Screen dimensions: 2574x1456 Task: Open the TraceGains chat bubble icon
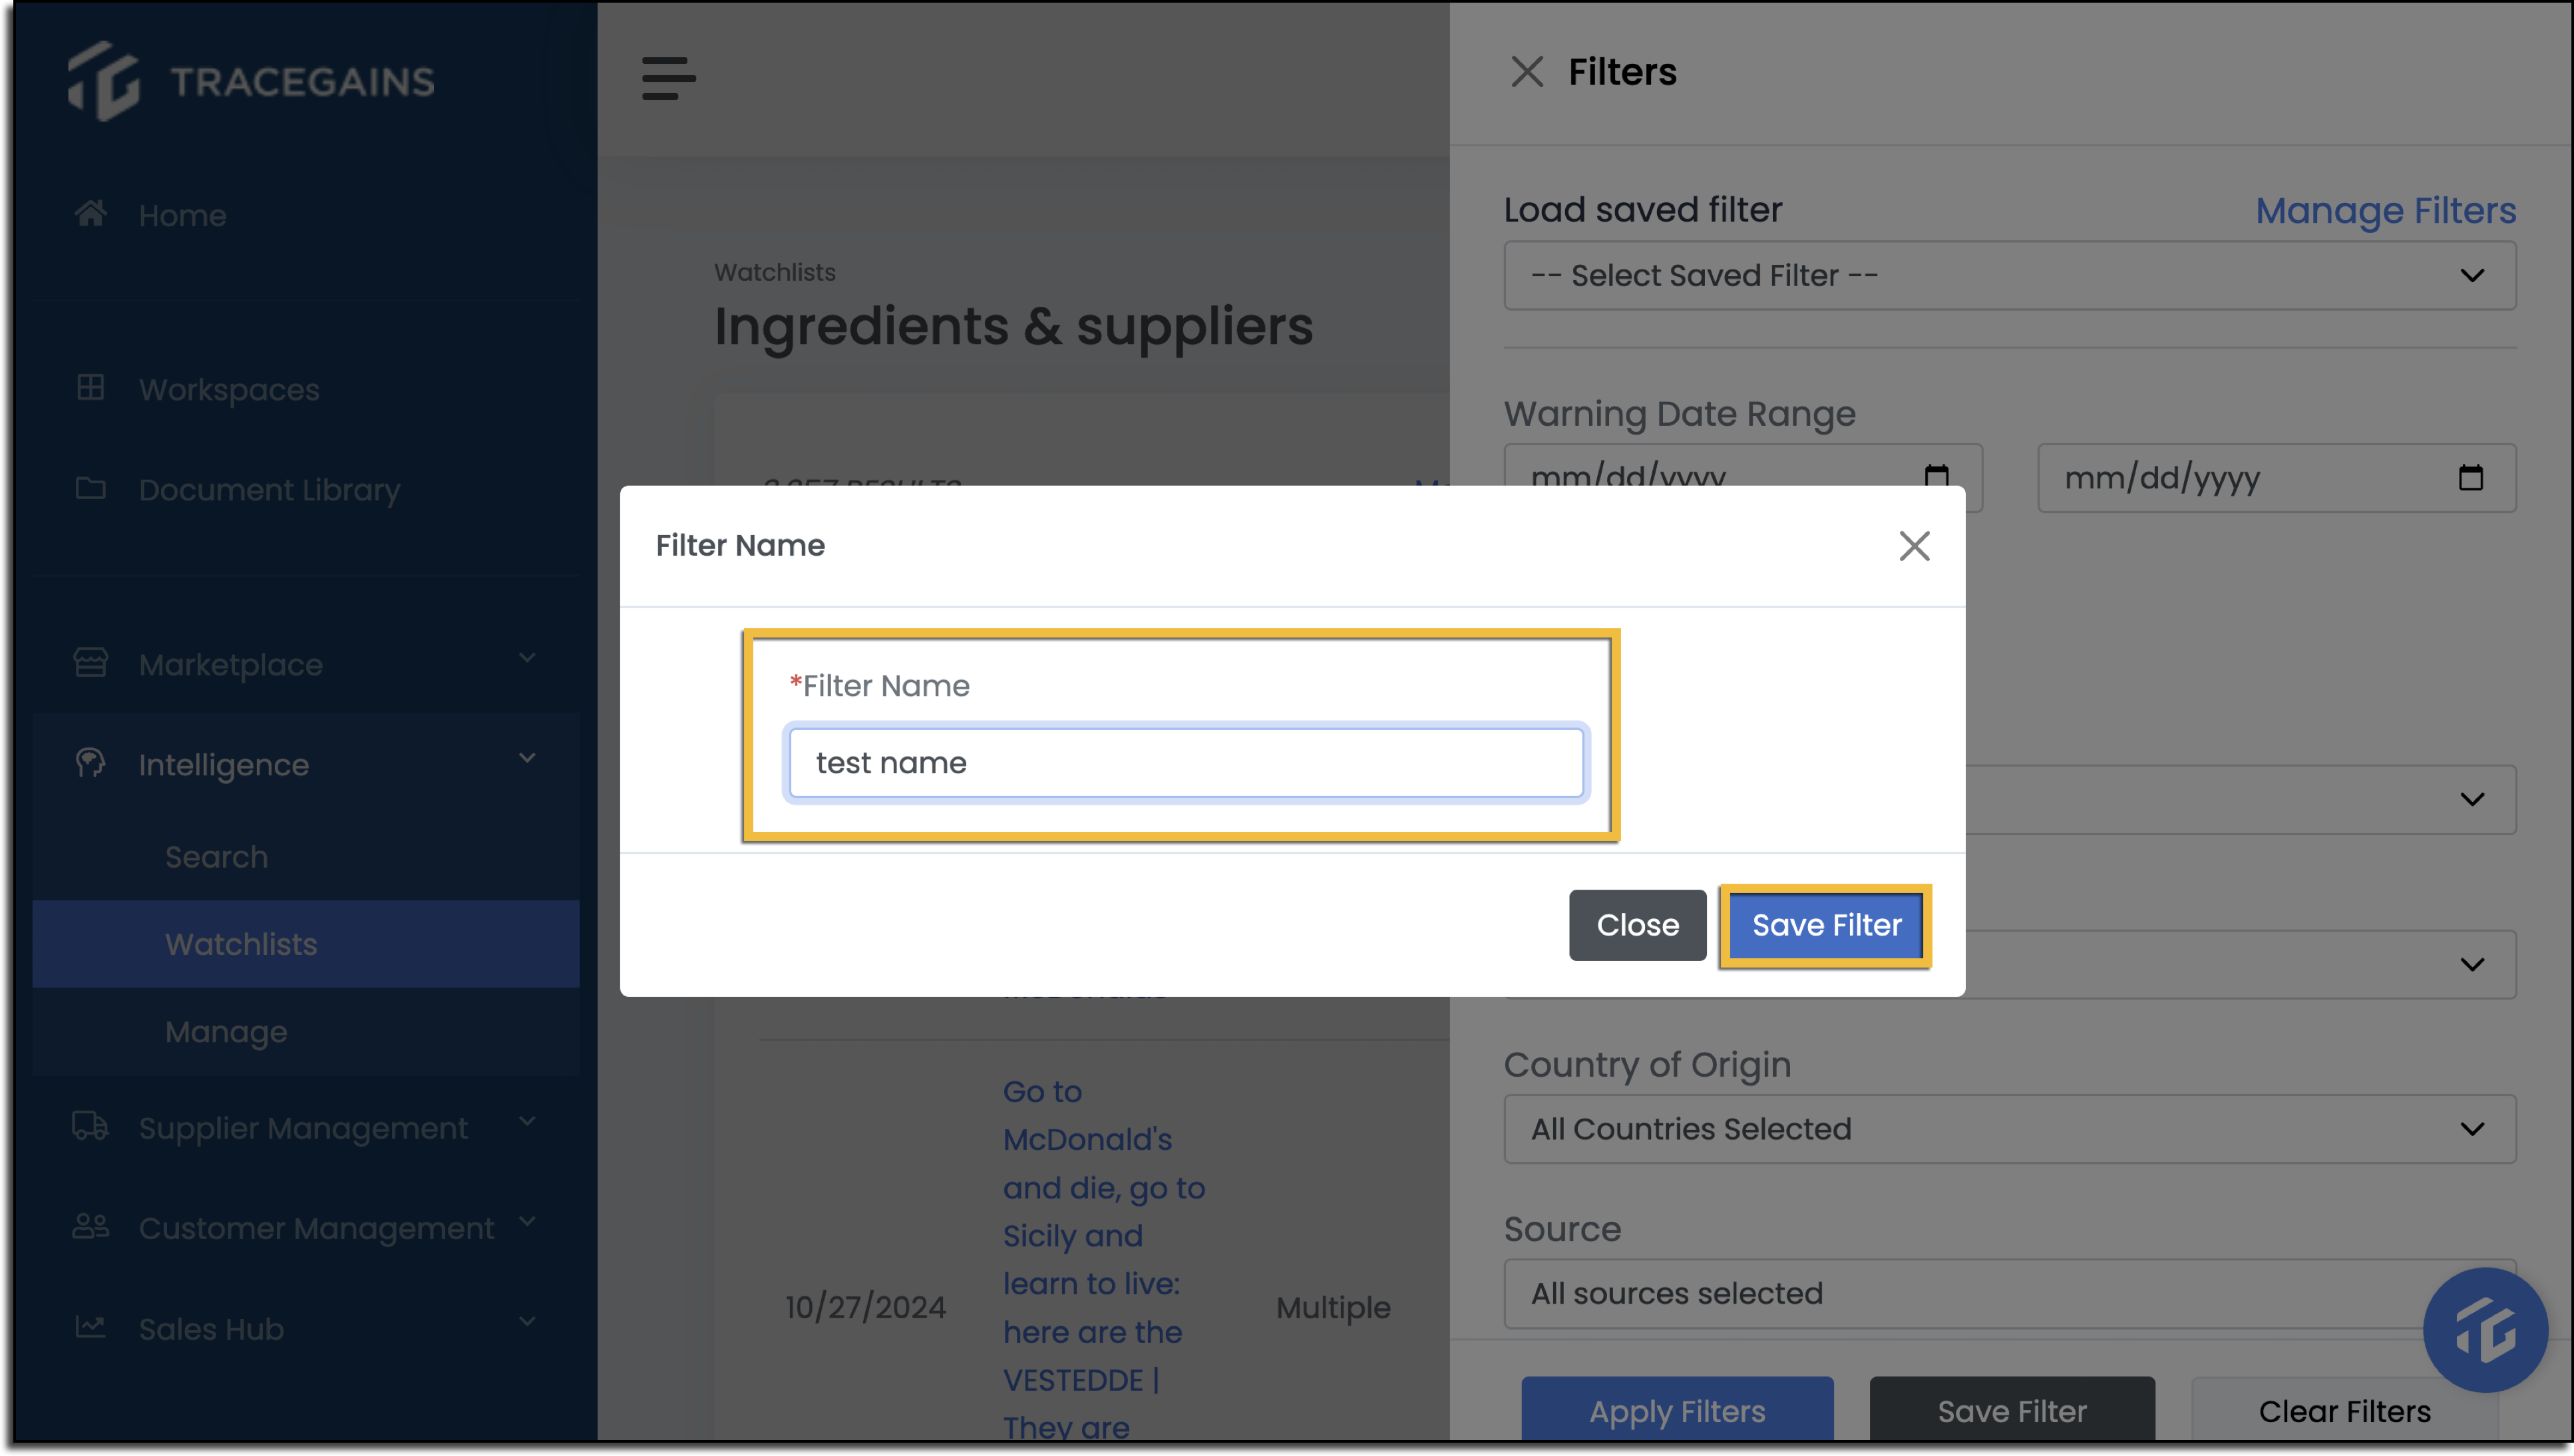point(2484,1330)
